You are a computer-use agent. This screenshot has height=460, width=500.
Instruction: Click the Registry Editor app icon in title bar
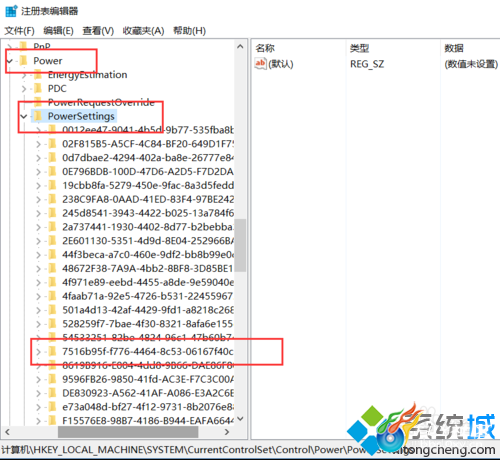[11, 11]
